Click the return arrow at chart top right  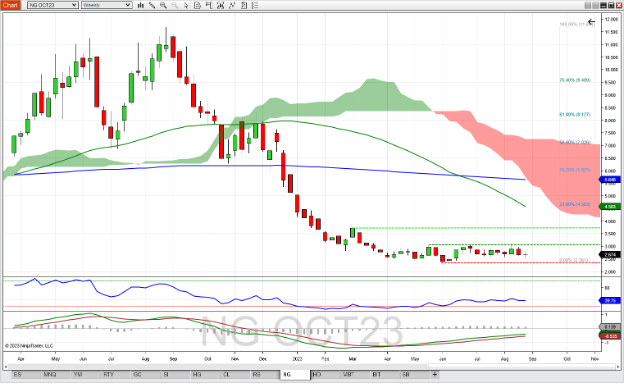tap(591, 21)
